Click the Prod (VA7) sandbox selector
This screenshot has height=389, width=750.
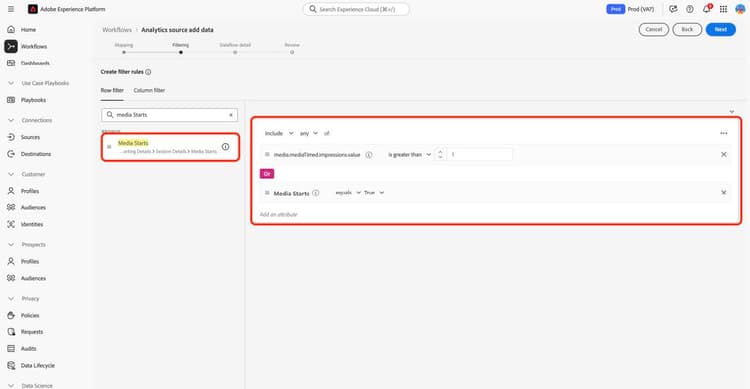pos(630,9)
